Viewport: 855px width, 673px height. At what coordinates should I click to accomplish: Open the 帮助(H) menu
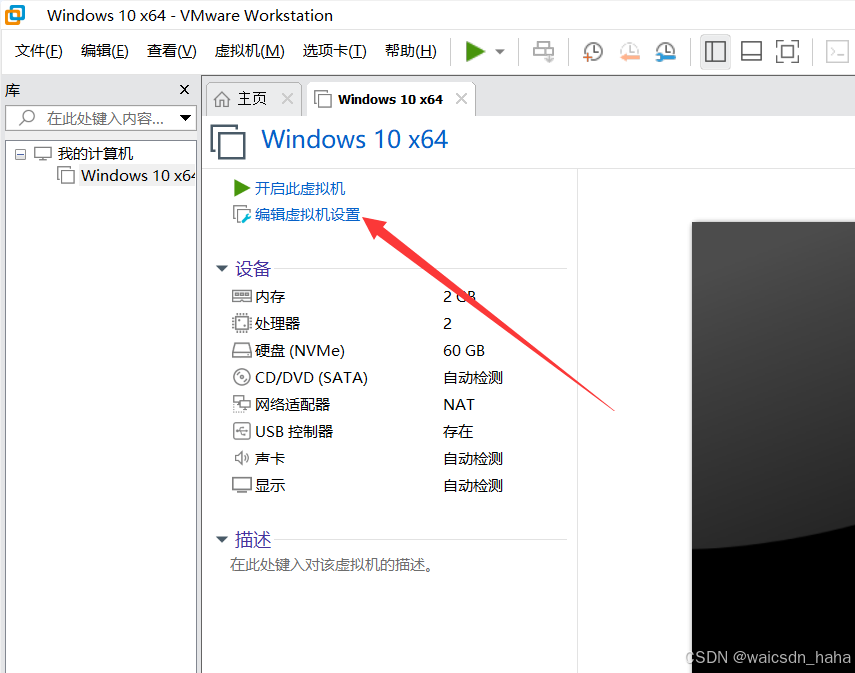click(411, 51)
